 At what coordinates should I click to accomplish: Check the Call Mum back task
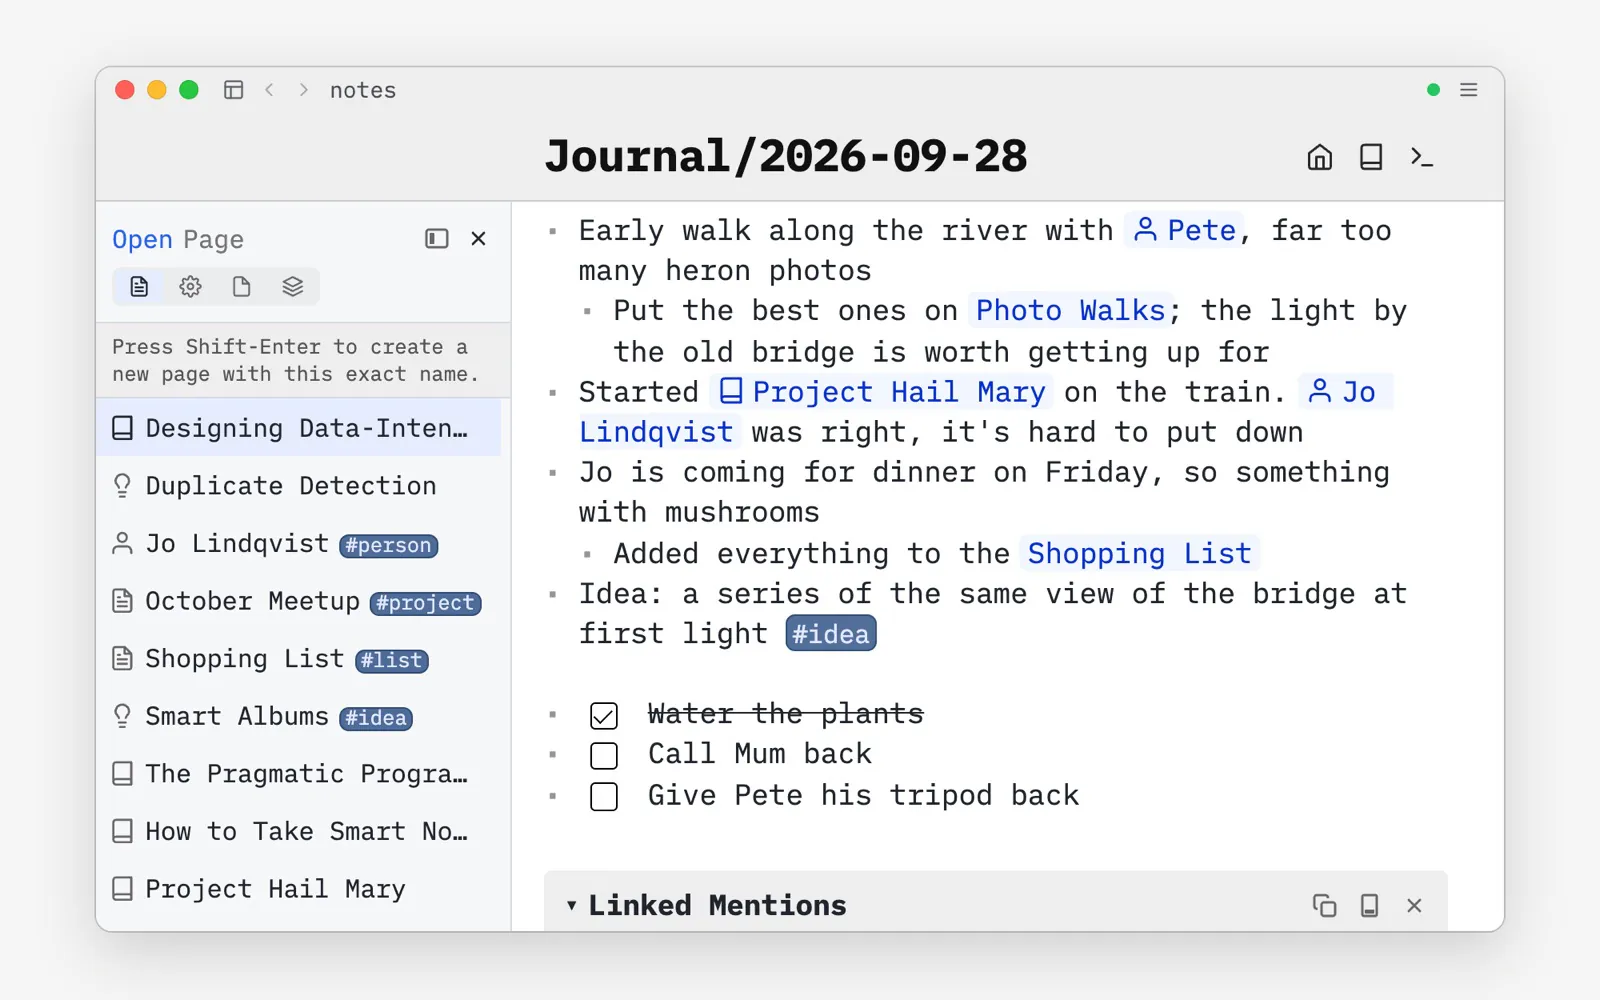tap(604, 756)
